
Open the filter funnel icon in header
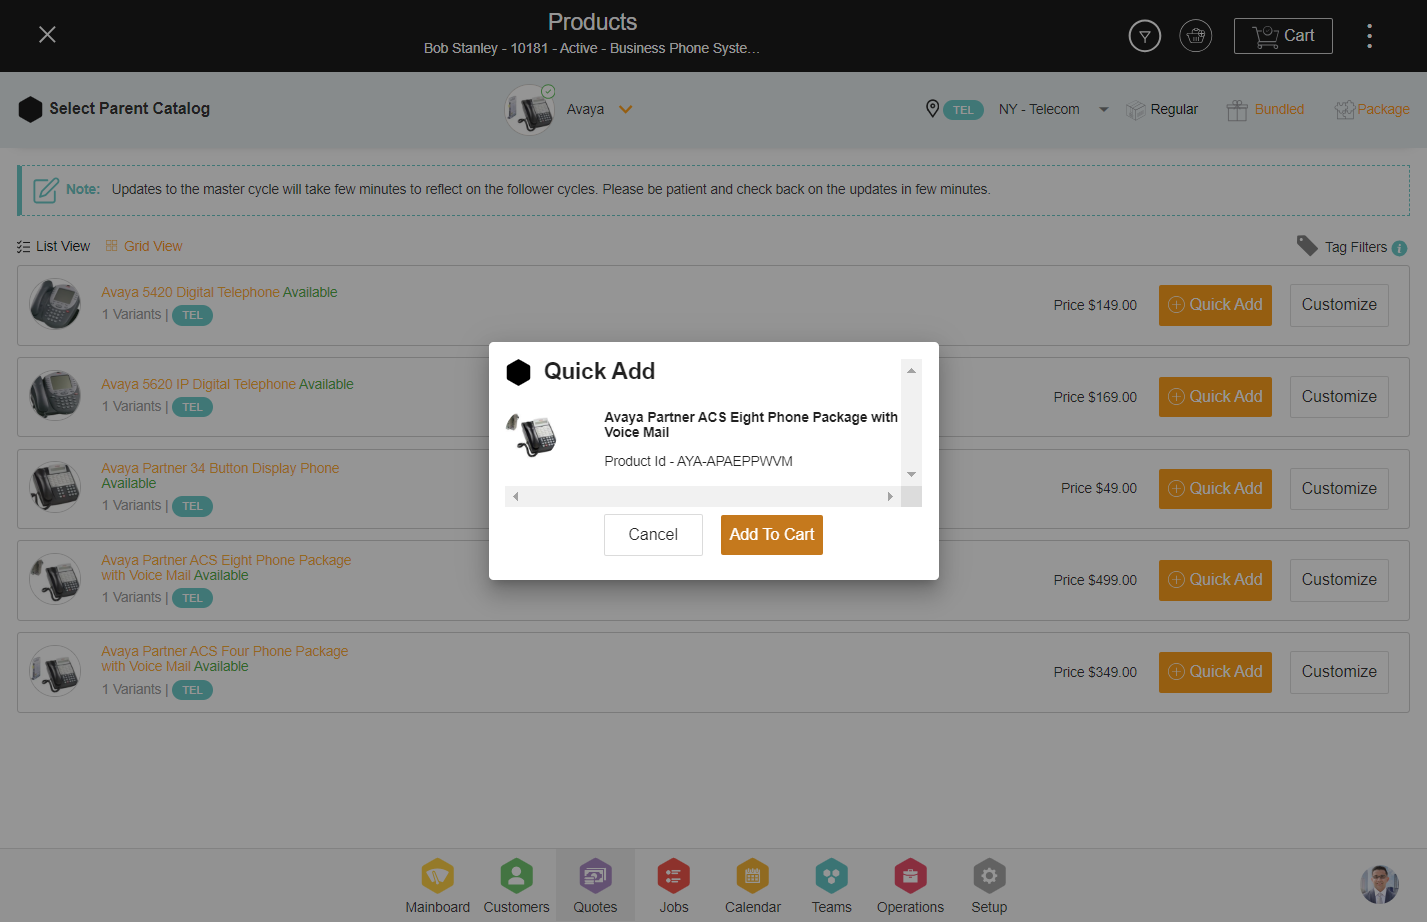(1145, 36)
